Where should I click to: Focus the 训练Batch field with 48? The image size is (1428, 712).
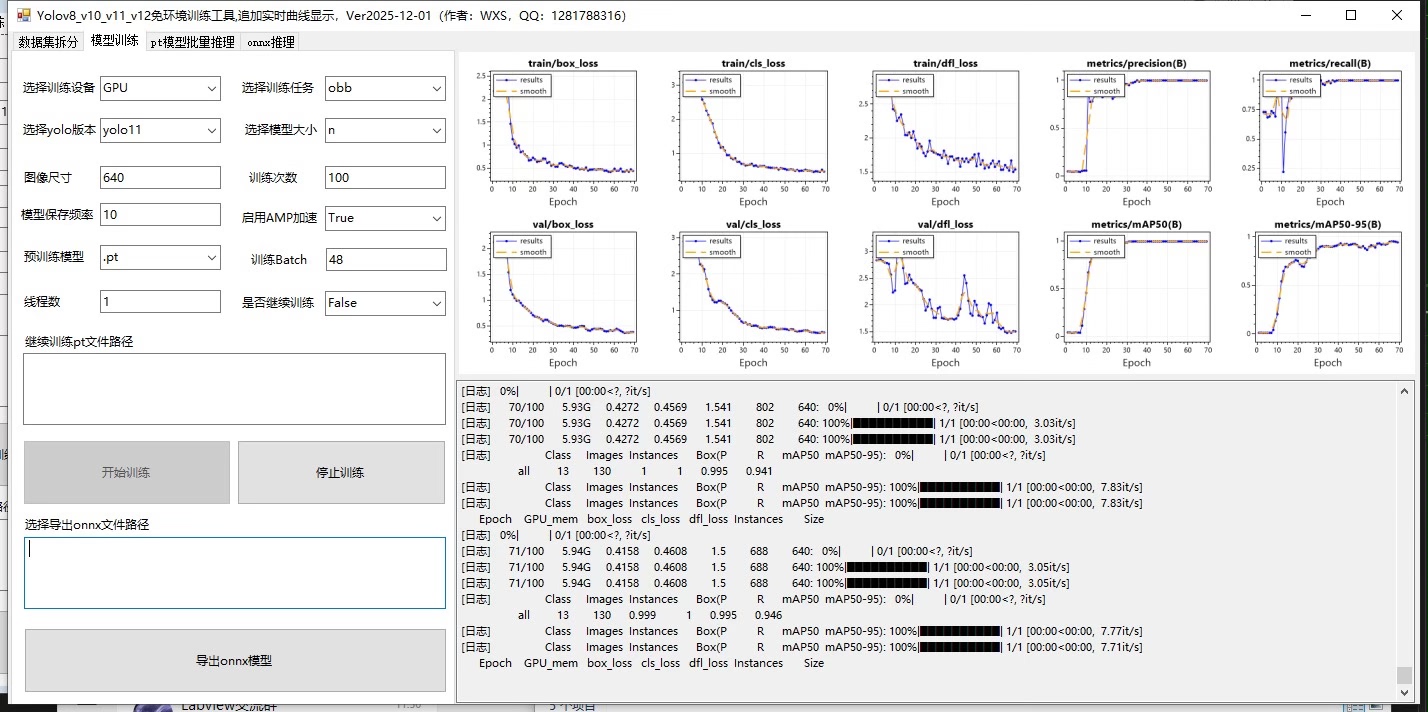pos(385,259)
